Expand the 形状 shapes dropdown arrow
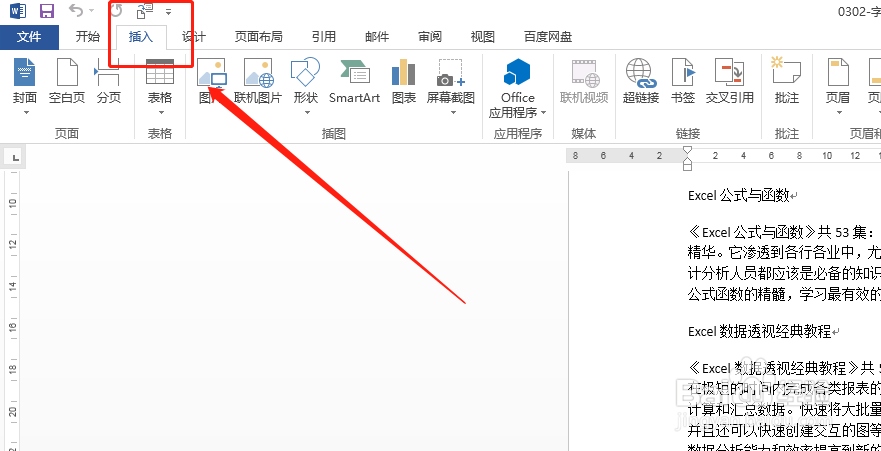 [307, 113]
